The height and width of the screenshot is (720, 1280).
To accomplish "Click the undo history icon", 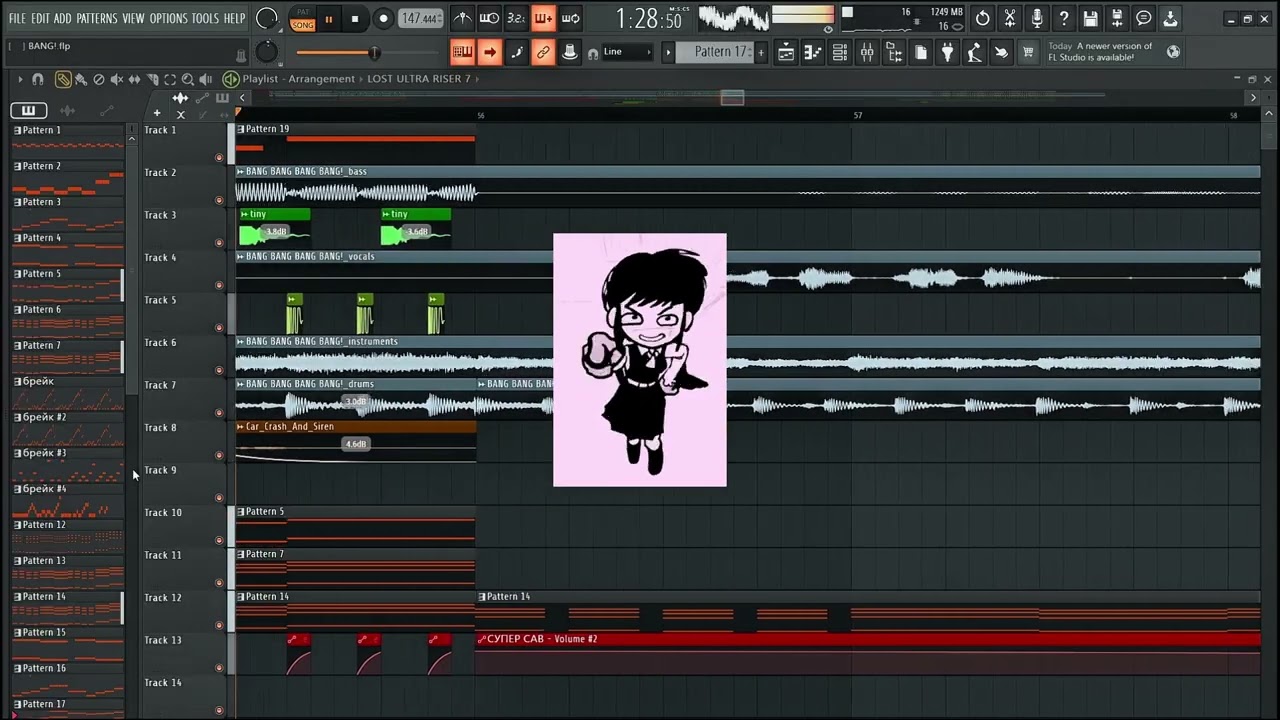I will point(983,18).
